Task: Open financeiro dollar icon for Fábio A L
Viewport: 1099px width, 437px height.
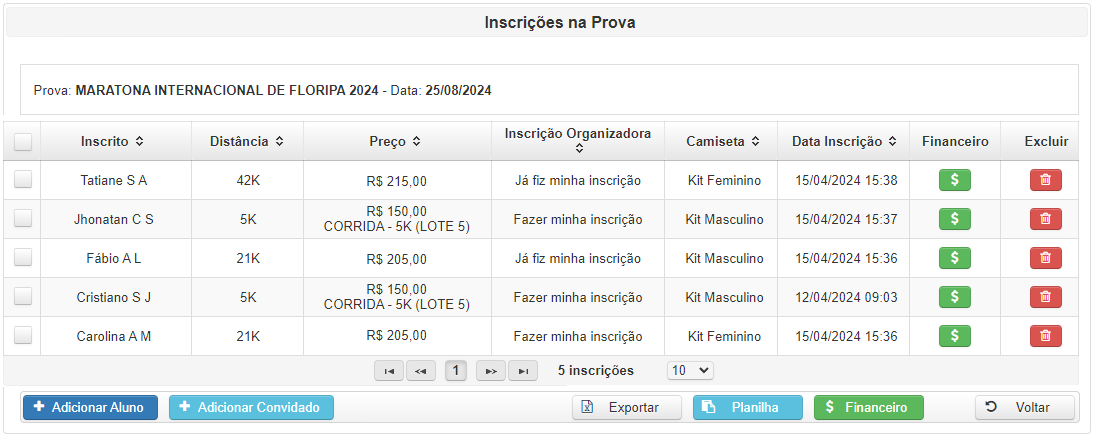Action: (x=955, y=258)
